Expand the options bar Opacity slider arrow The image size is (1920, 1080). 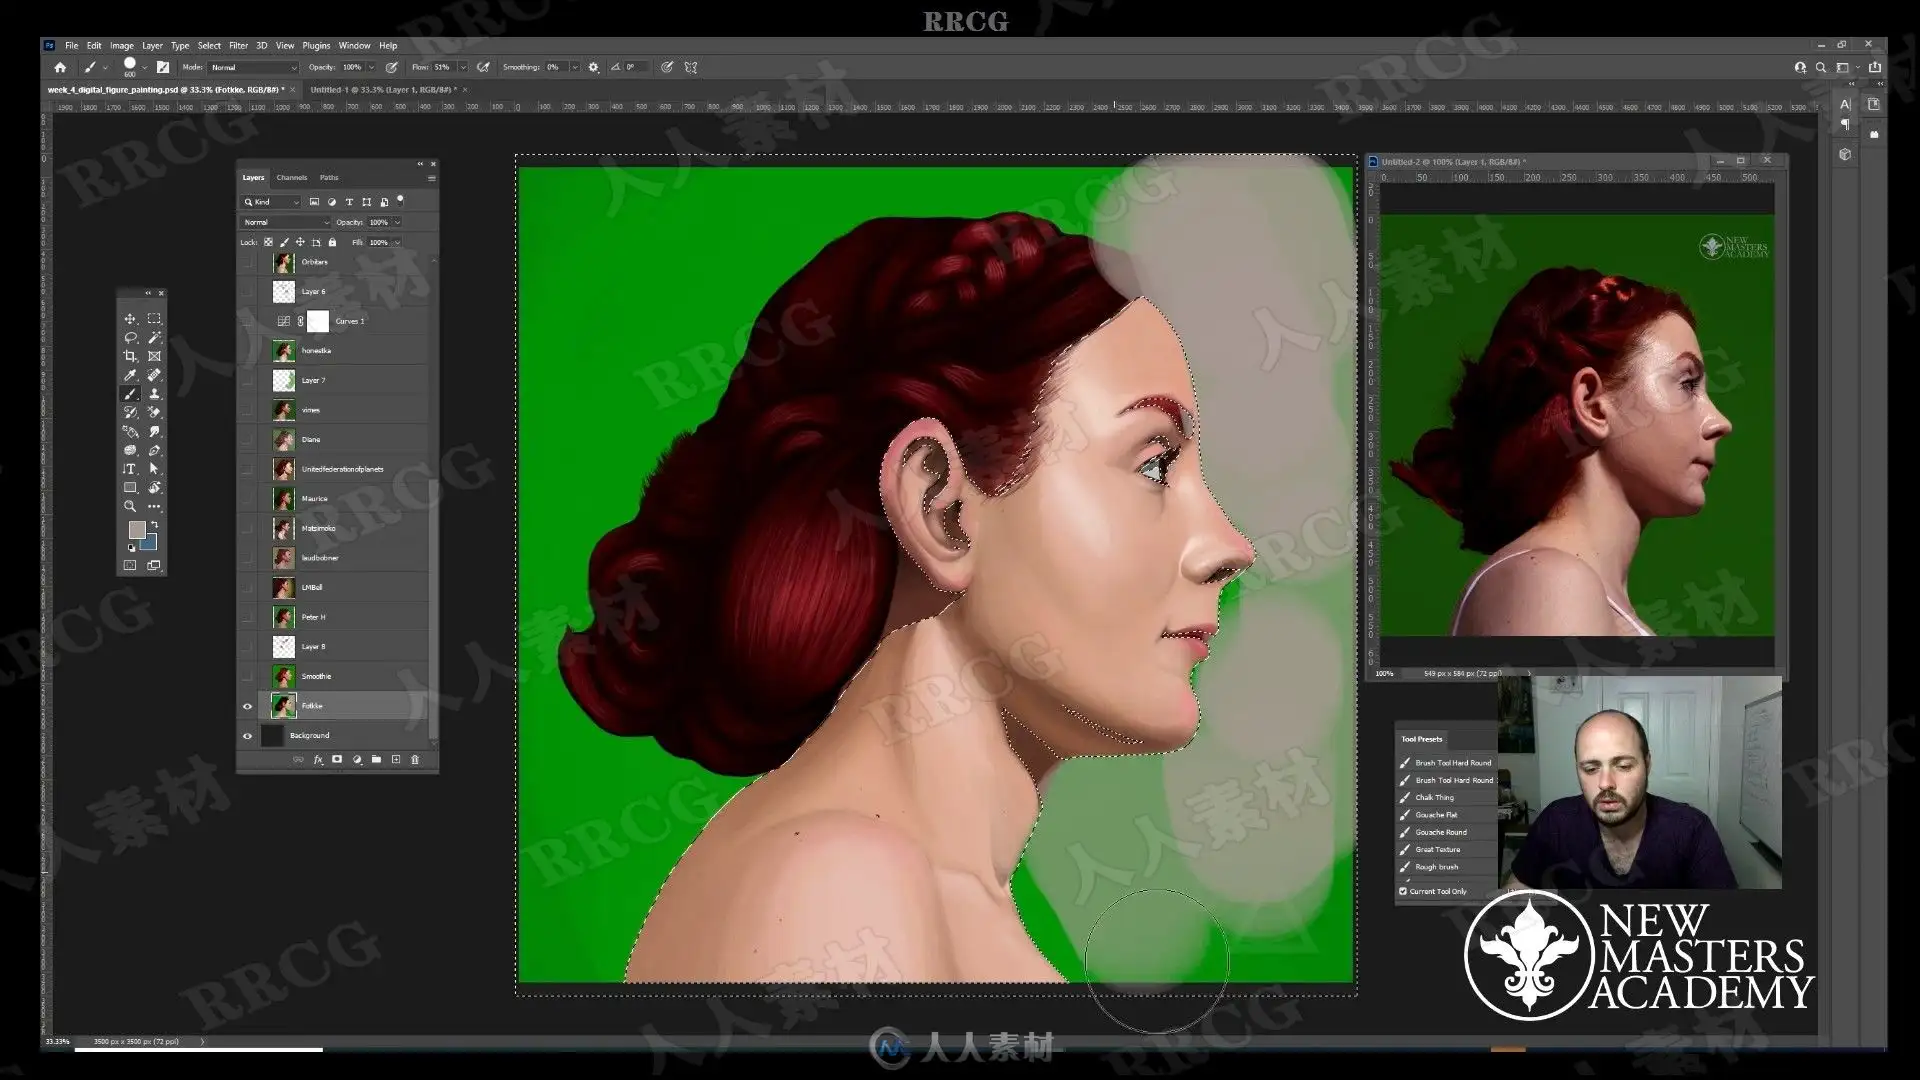pyautogui.click(x=371, y=67)
